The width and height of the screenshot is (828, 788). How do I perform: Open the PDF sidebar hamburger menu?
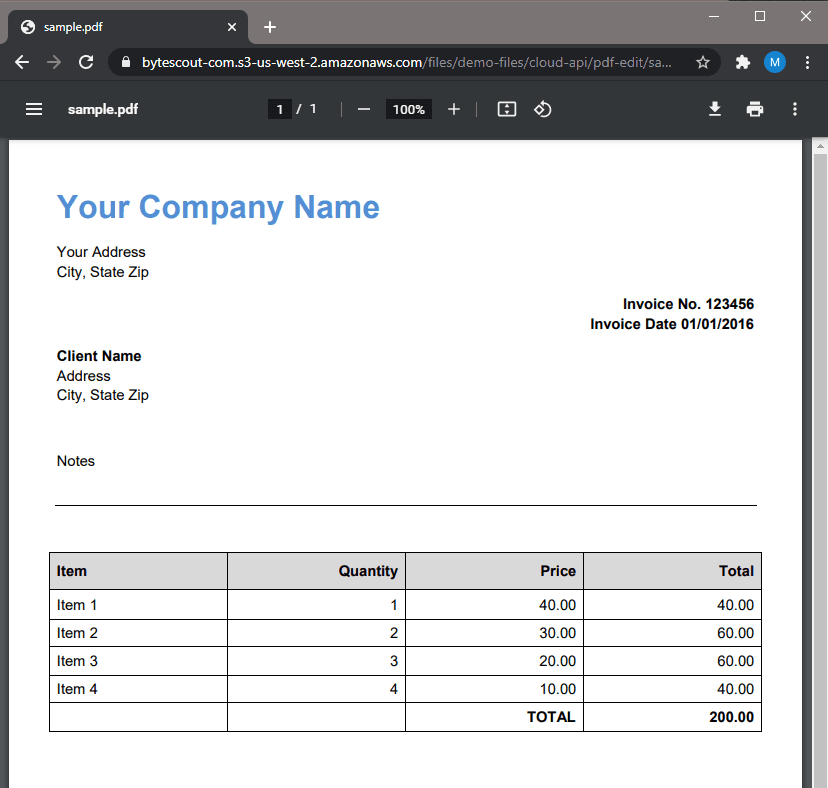point(34,109)
